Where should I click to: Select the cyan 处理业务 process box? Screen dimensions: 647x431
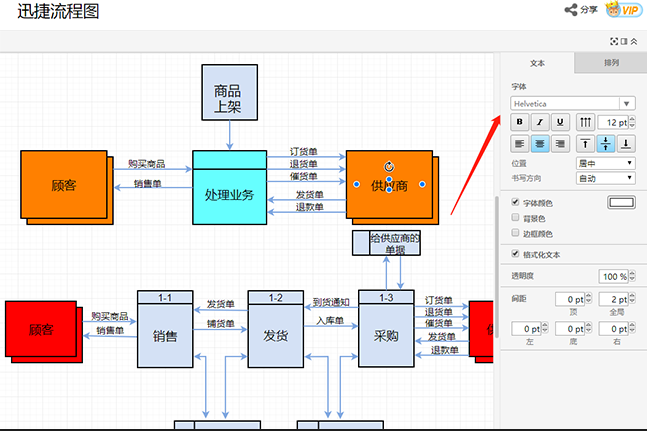[x=229, y=188]
